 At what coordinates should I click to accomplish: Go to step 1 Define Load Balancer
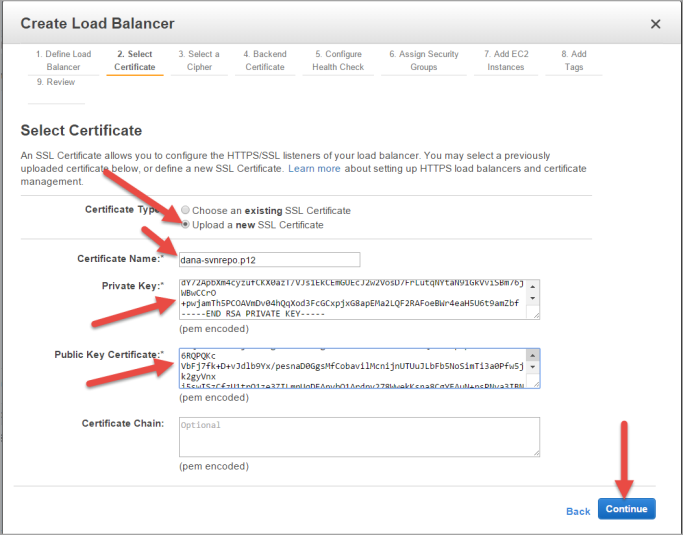point(64,61)
